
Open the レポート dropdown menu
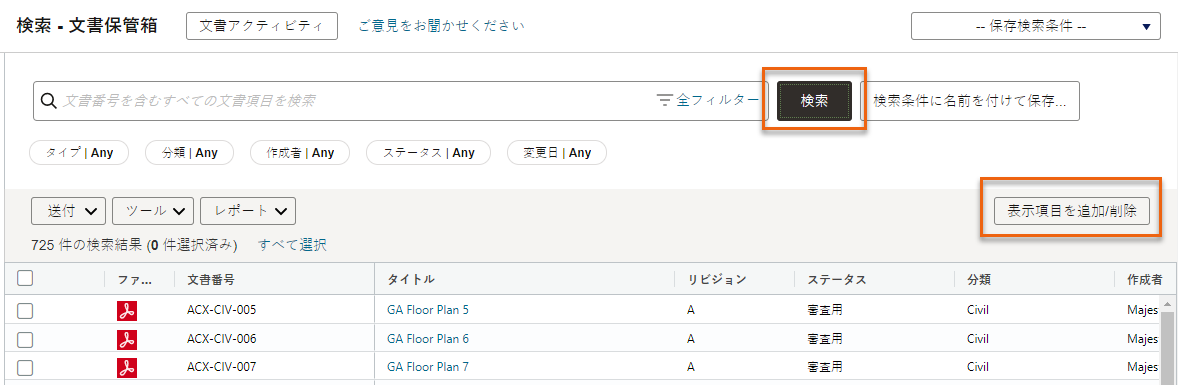click(248, 211)
